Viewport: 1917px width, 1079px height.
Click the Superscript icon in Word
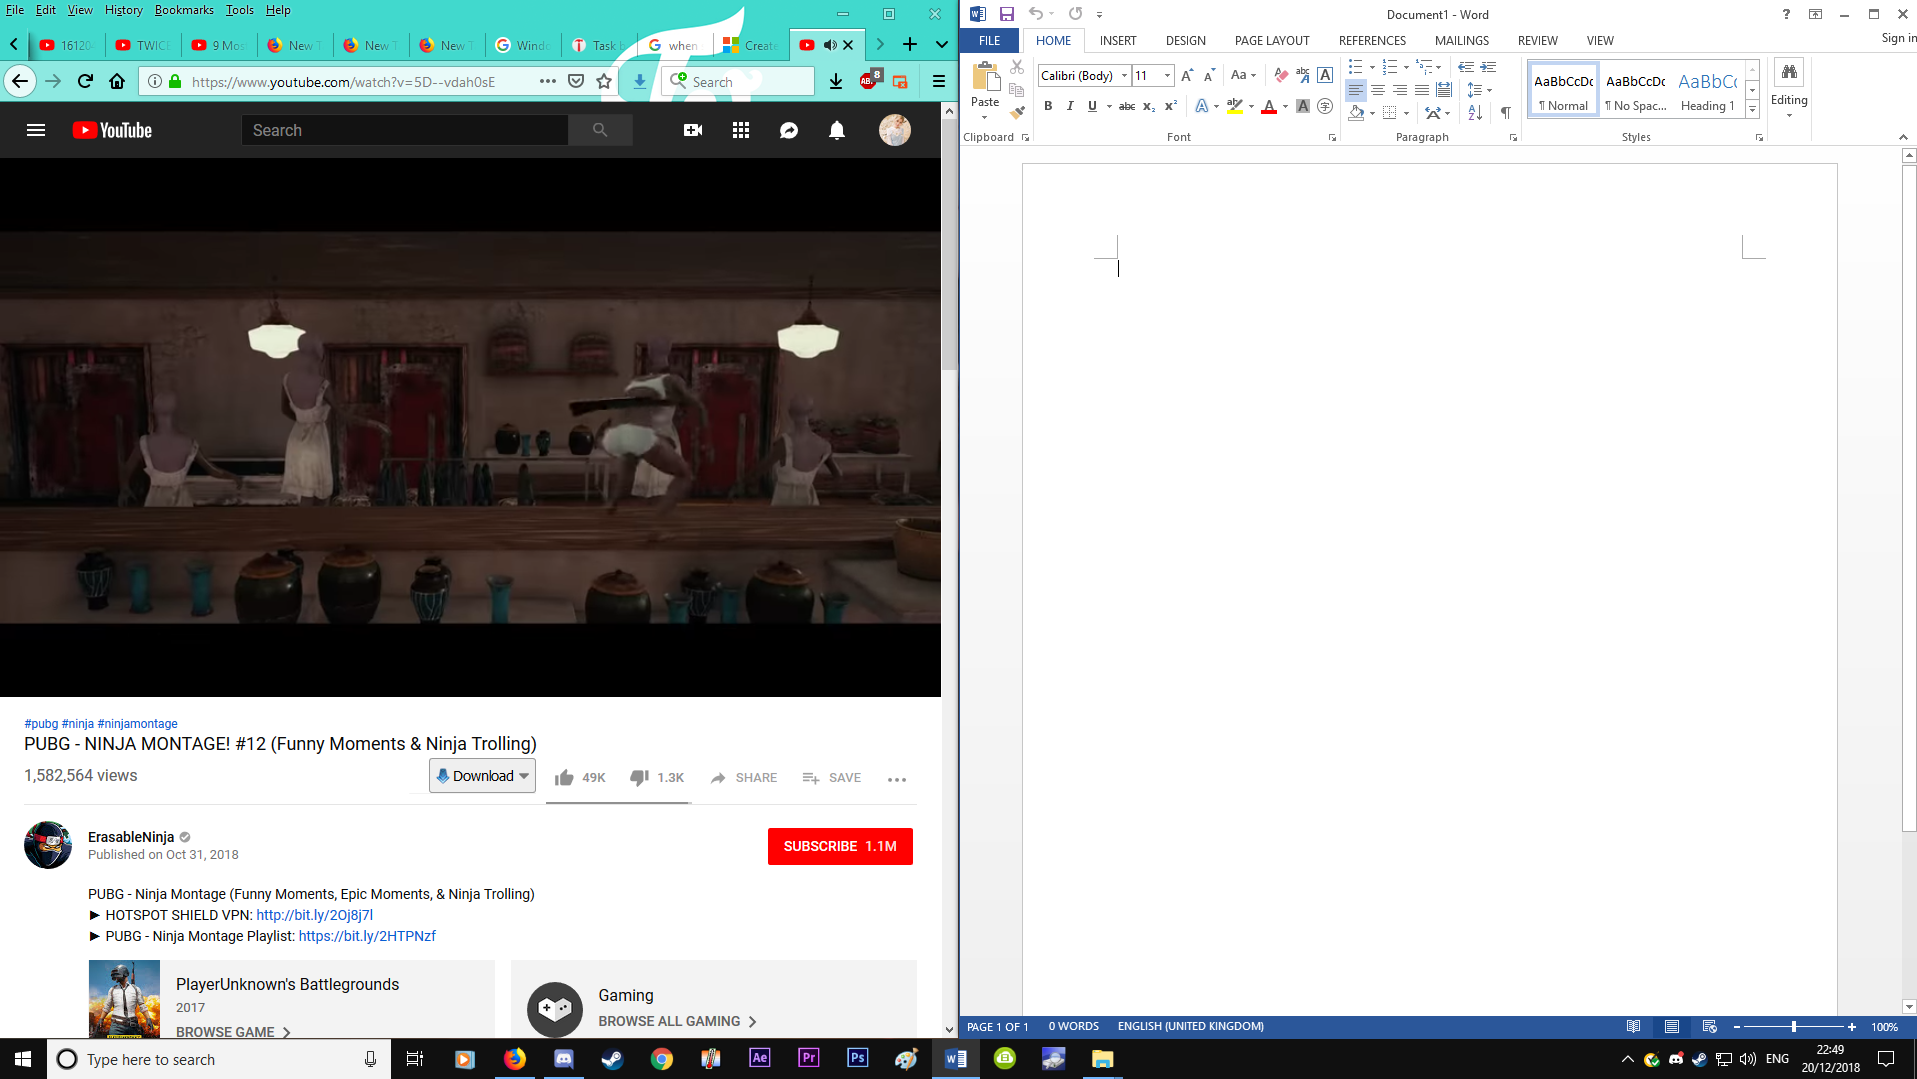pos(1171,106)
